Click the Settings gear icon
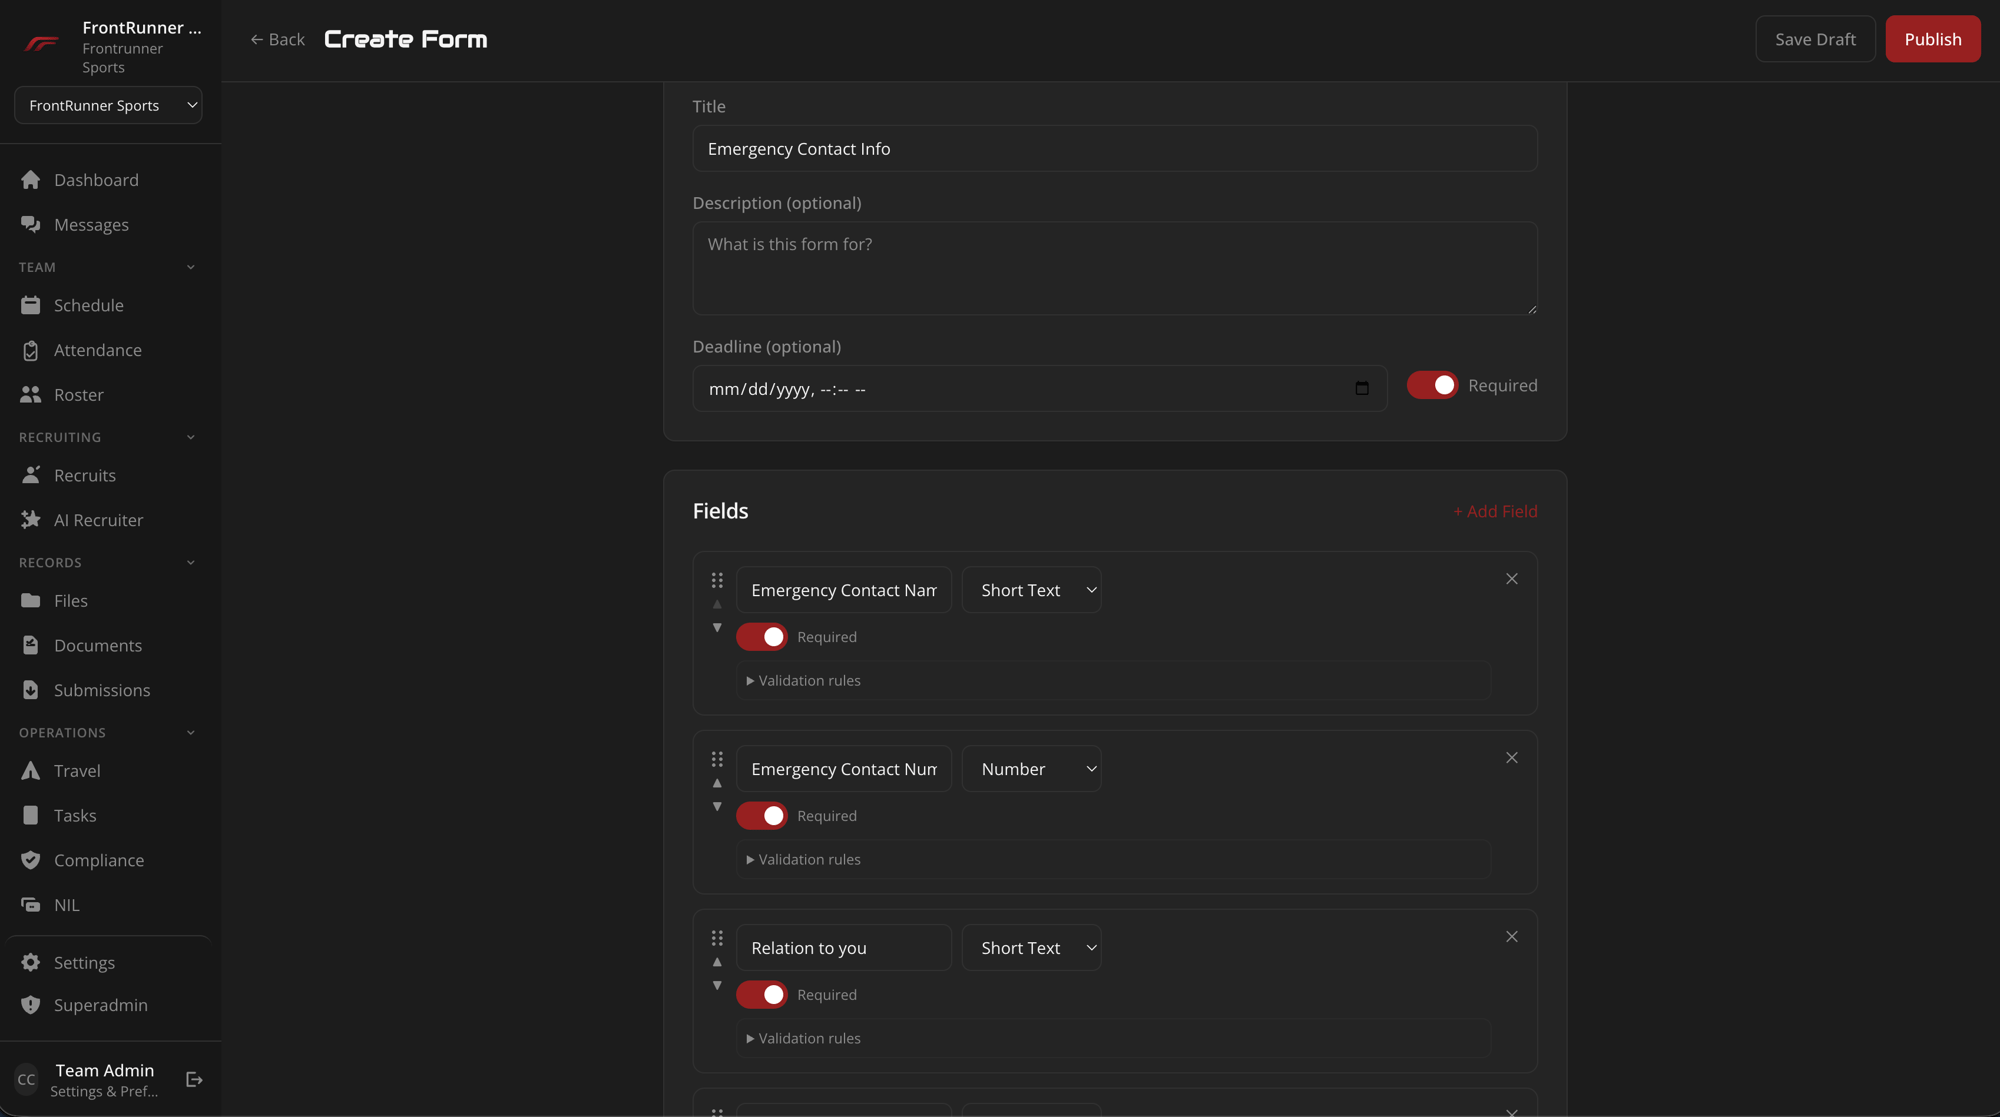Viewport: 2000px width, 1117px height. coord(31,962)
